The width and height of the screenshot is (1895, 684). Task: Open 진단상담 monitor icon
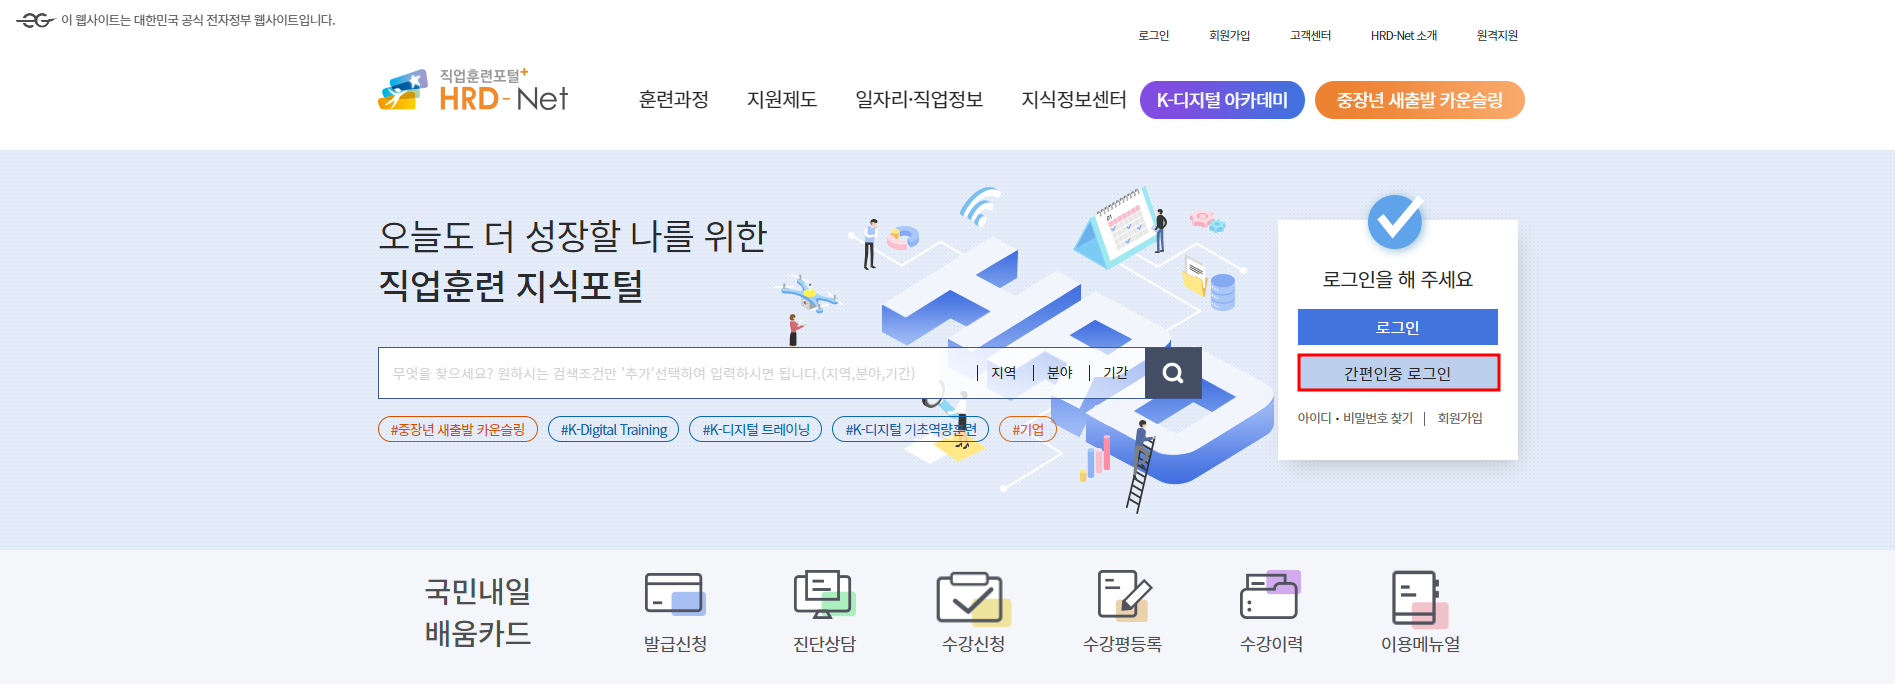pos(824,594)
